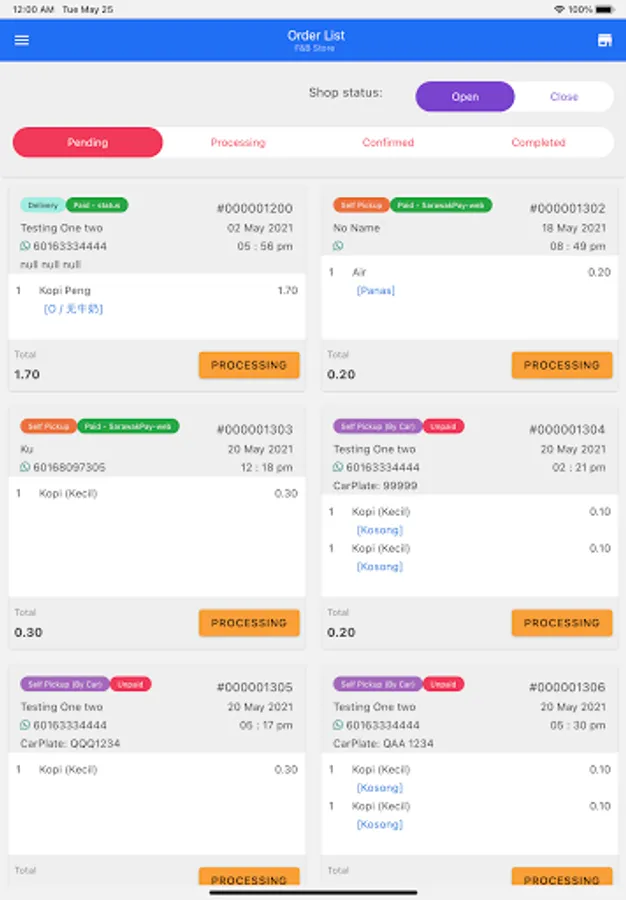Screen dimensions: 626x900
Task: Open order number #000001305
Action: (254, 688)
